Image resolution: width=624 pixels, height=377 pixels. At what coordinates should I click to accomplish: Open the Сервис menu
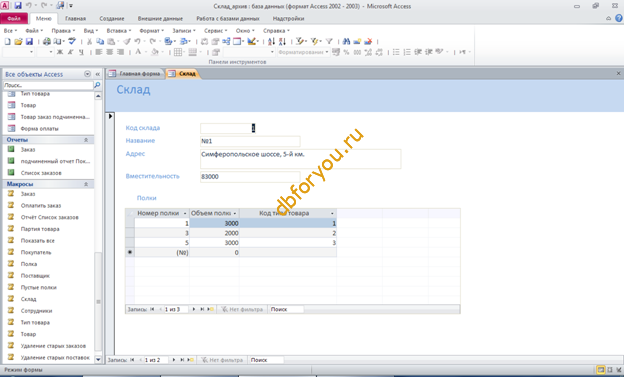215,31
